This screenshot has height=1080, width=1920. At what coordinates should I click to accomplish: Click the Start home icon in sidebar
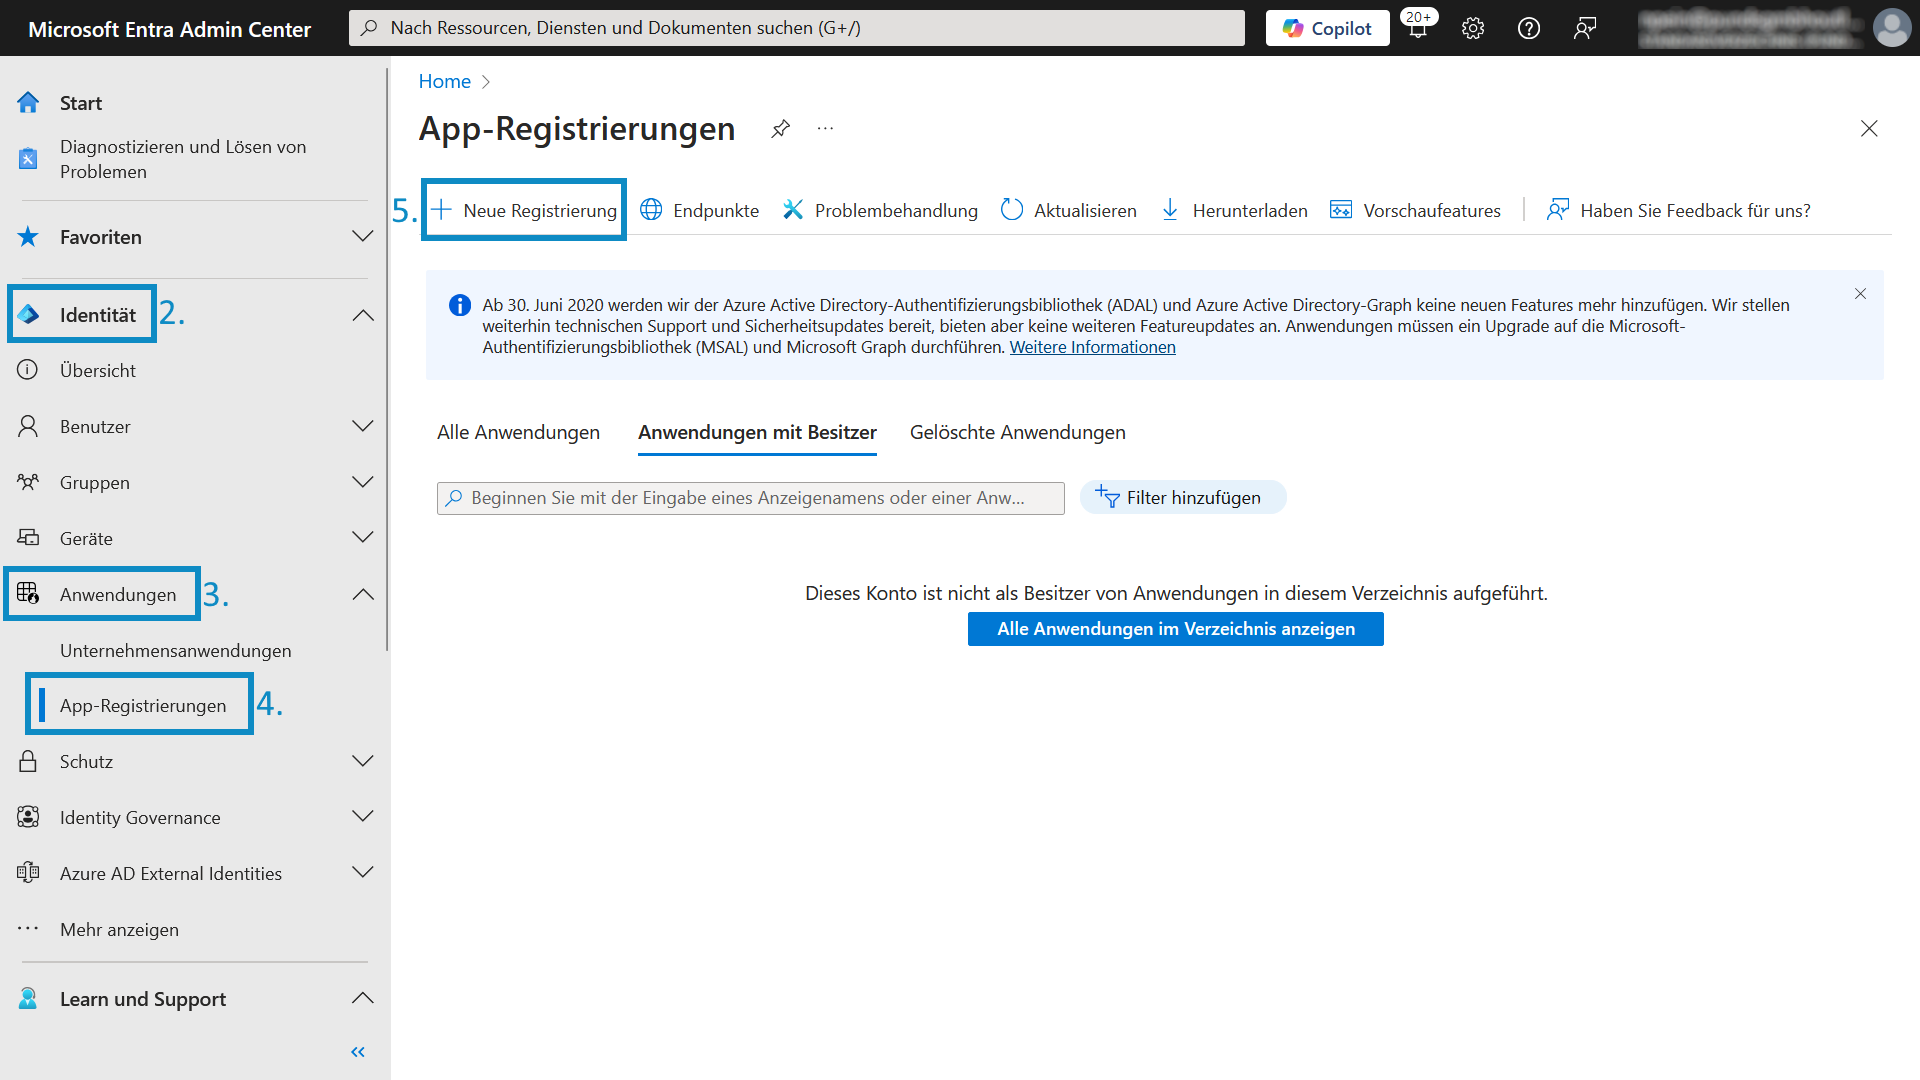pos(28,103)
